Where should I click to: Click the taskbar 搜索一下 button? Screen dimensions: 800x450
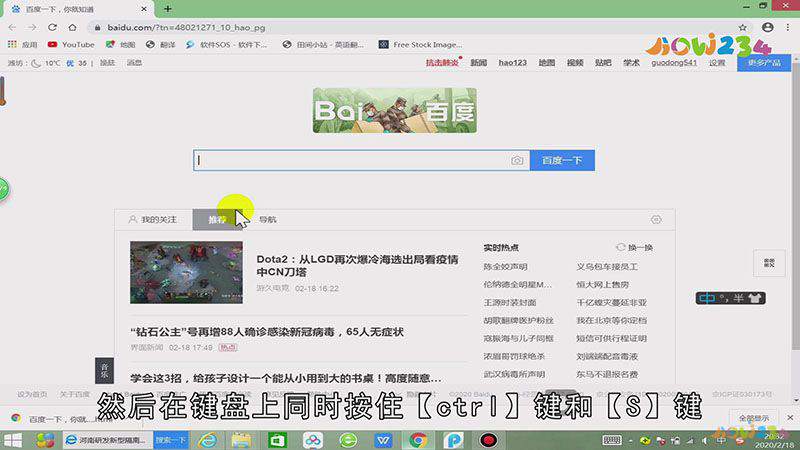point(171,440)
